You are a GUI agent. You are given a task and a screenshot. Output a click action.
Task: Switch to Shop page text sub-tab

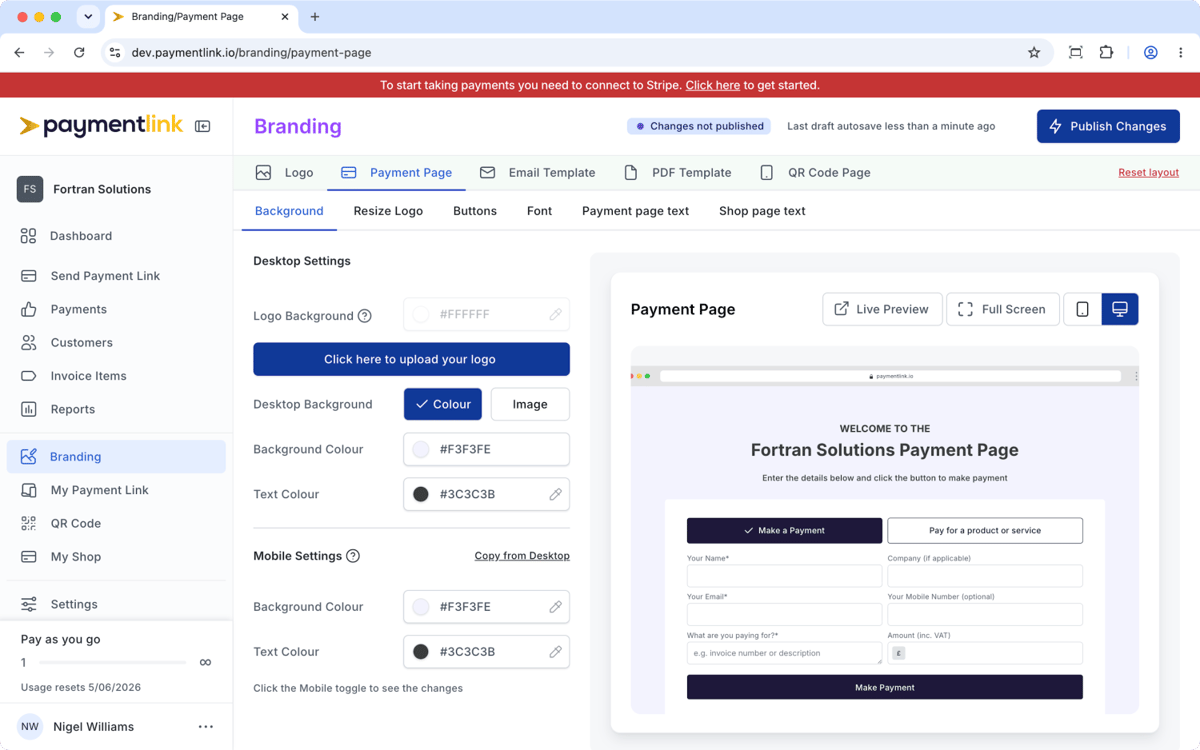762,211
